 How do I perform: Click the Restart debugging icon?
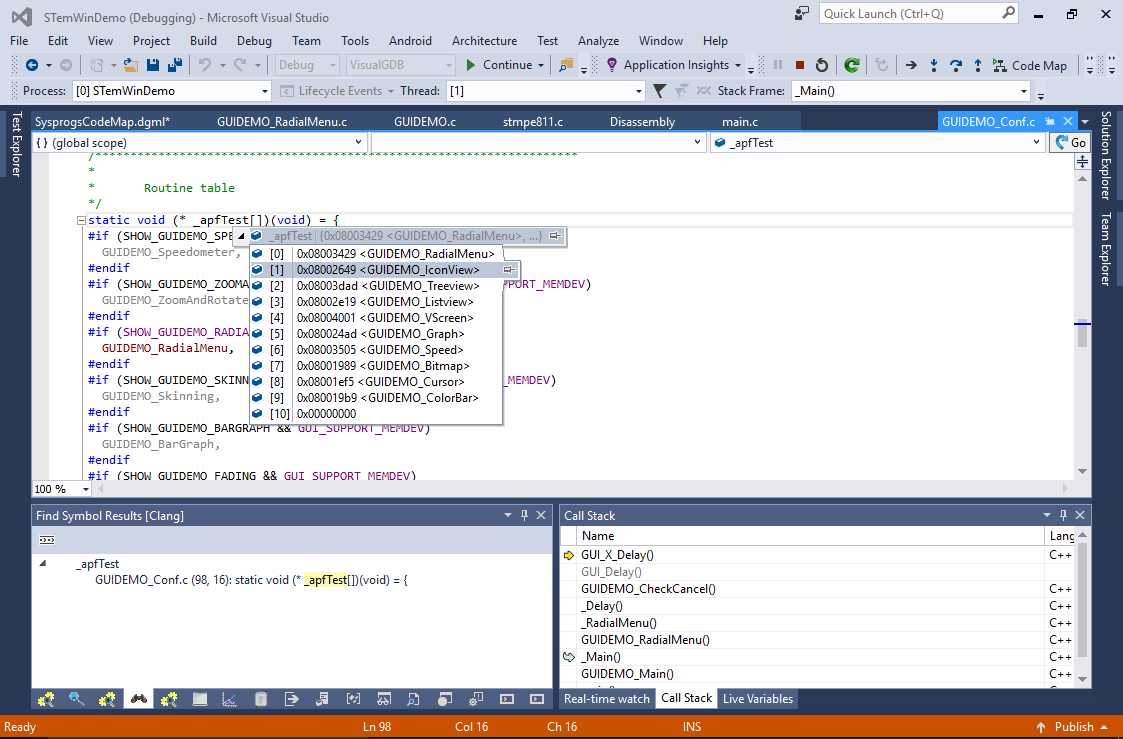click(821, 65)
